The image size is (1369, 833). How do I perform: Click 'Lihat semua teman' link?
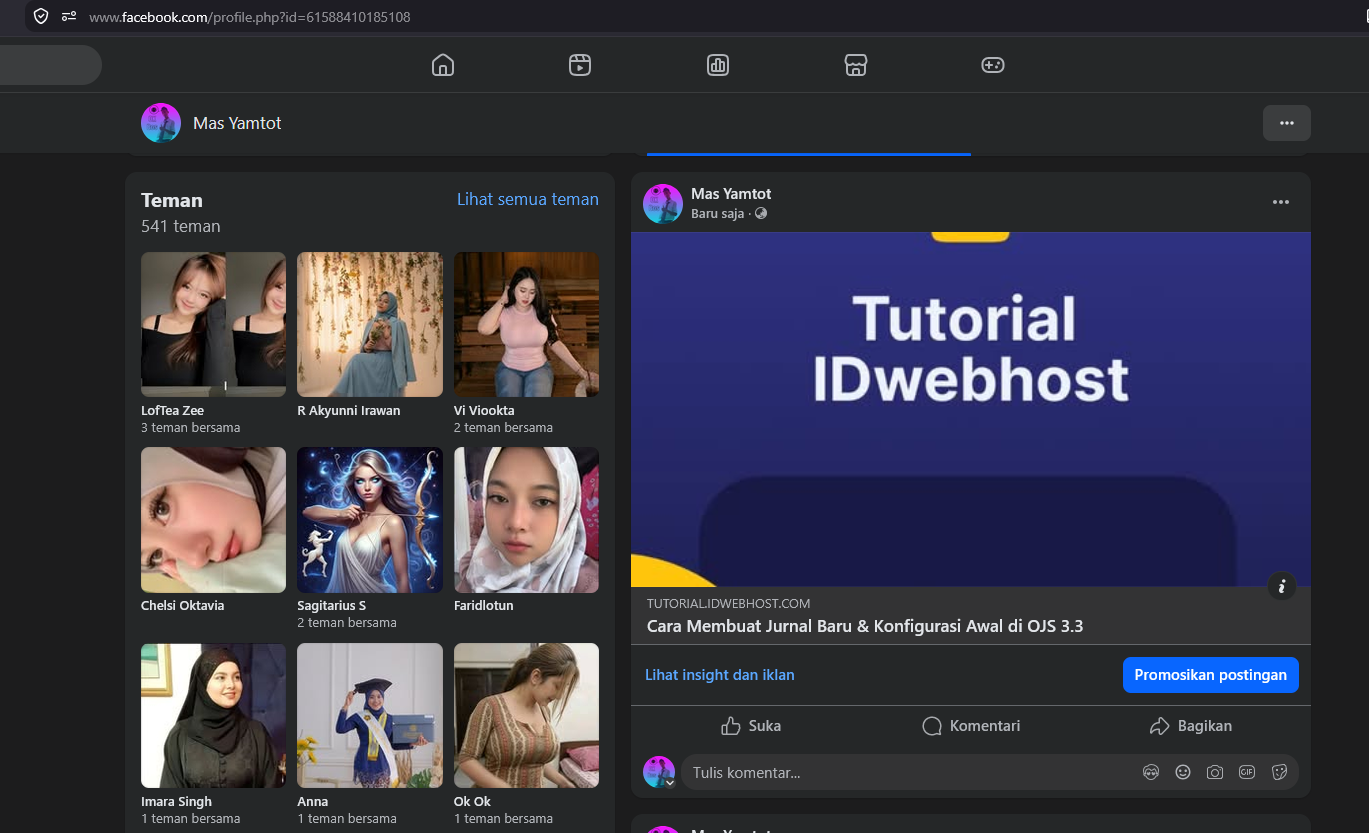528,199
